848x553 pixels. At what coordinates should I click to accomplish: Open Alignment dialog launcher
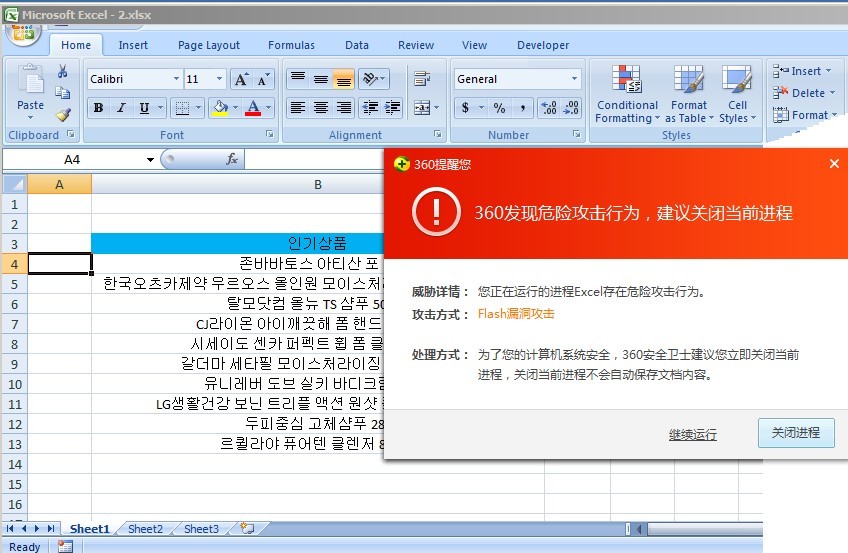coord(438,134)
